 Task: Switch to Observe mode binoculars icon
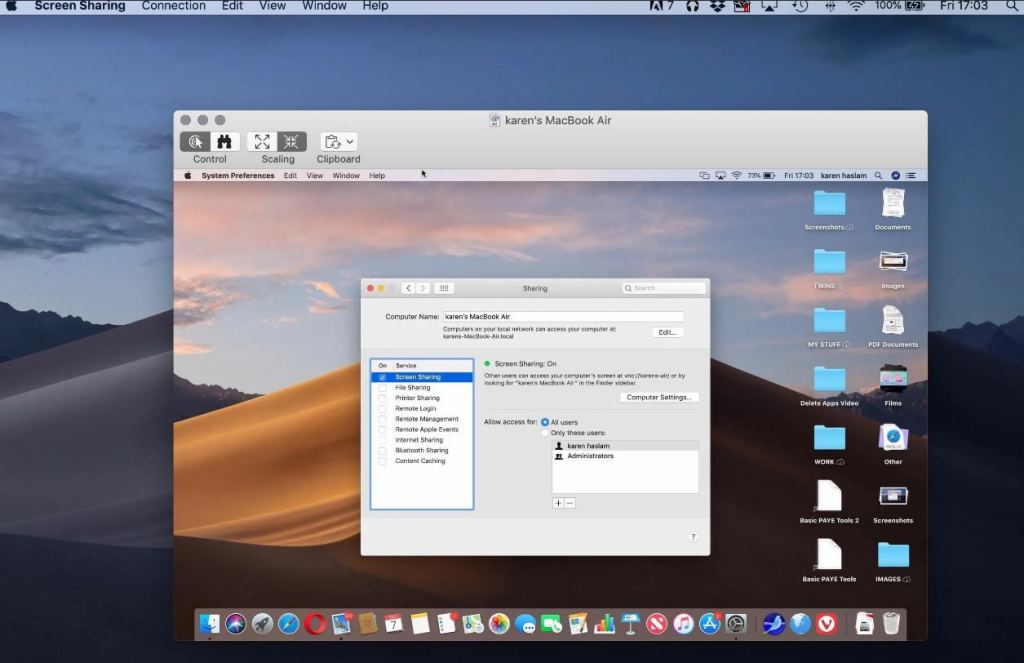tap(224, 142)
